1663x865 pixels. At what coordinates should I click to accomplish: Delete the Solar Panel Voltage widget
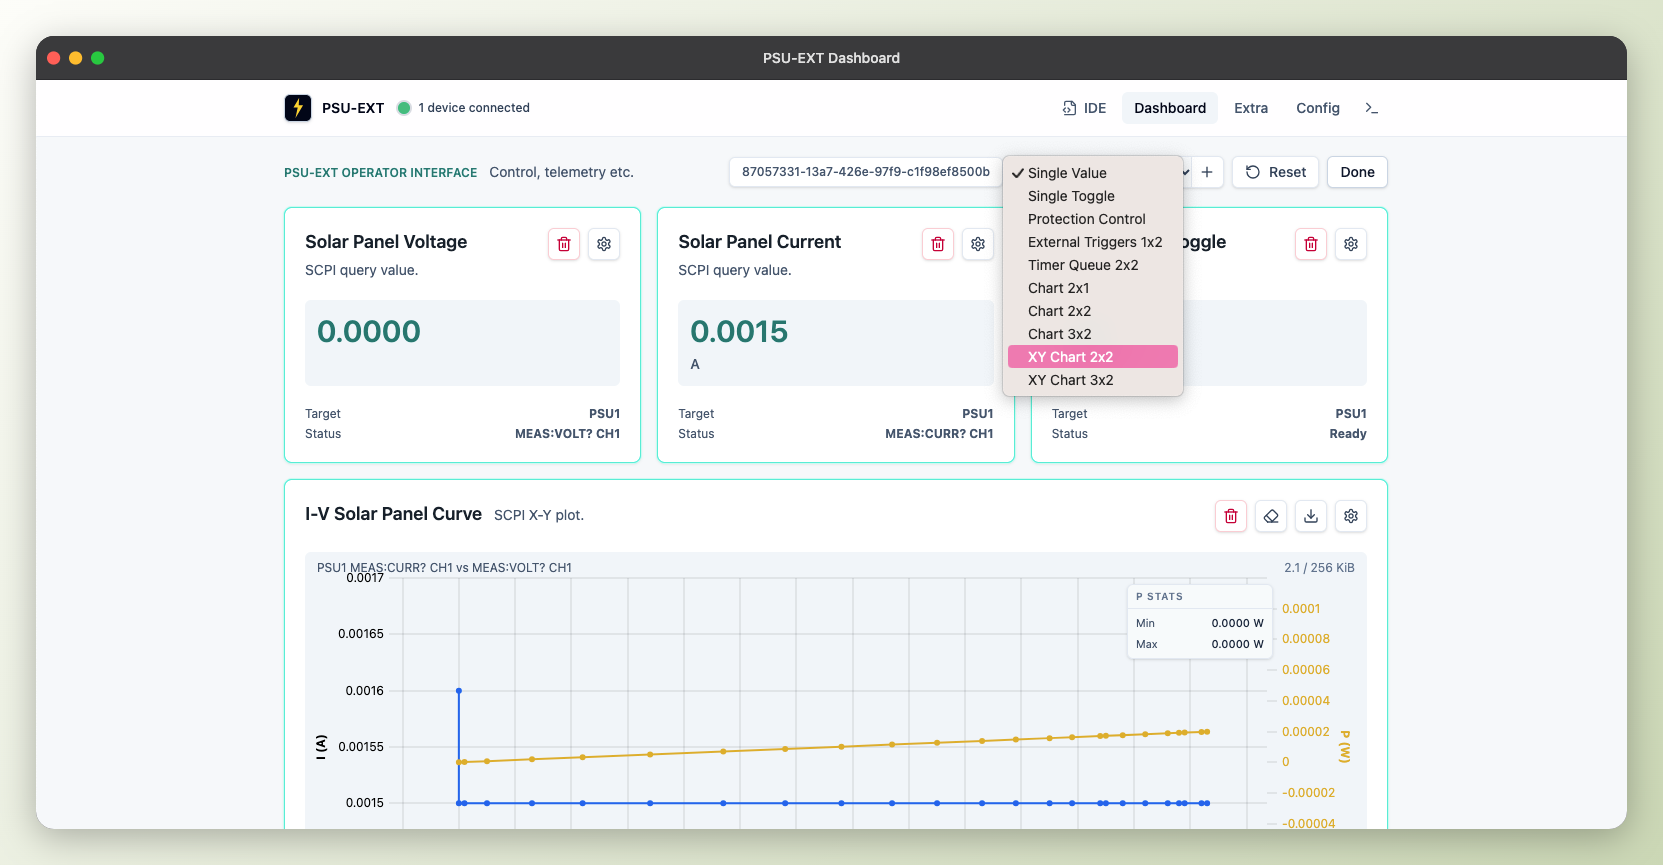(564, 244)
